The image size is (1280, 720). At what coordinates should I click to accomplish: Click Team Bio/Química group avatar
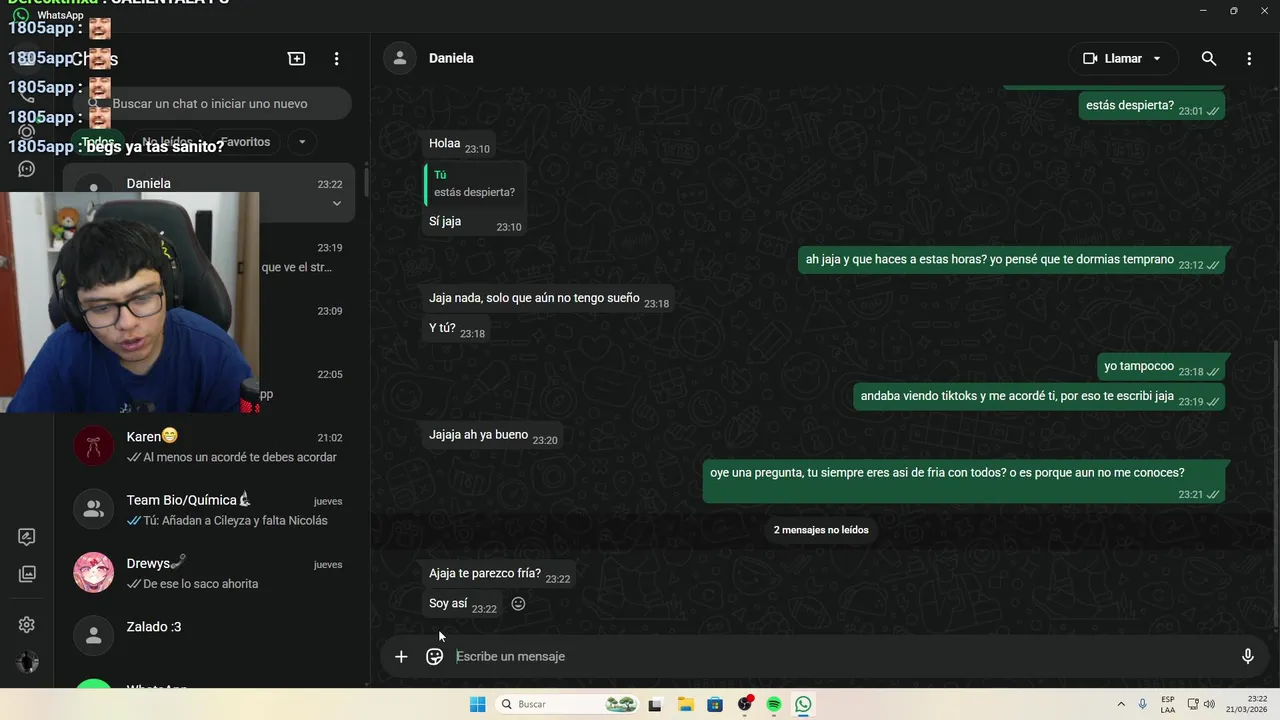tap(93, 509)
